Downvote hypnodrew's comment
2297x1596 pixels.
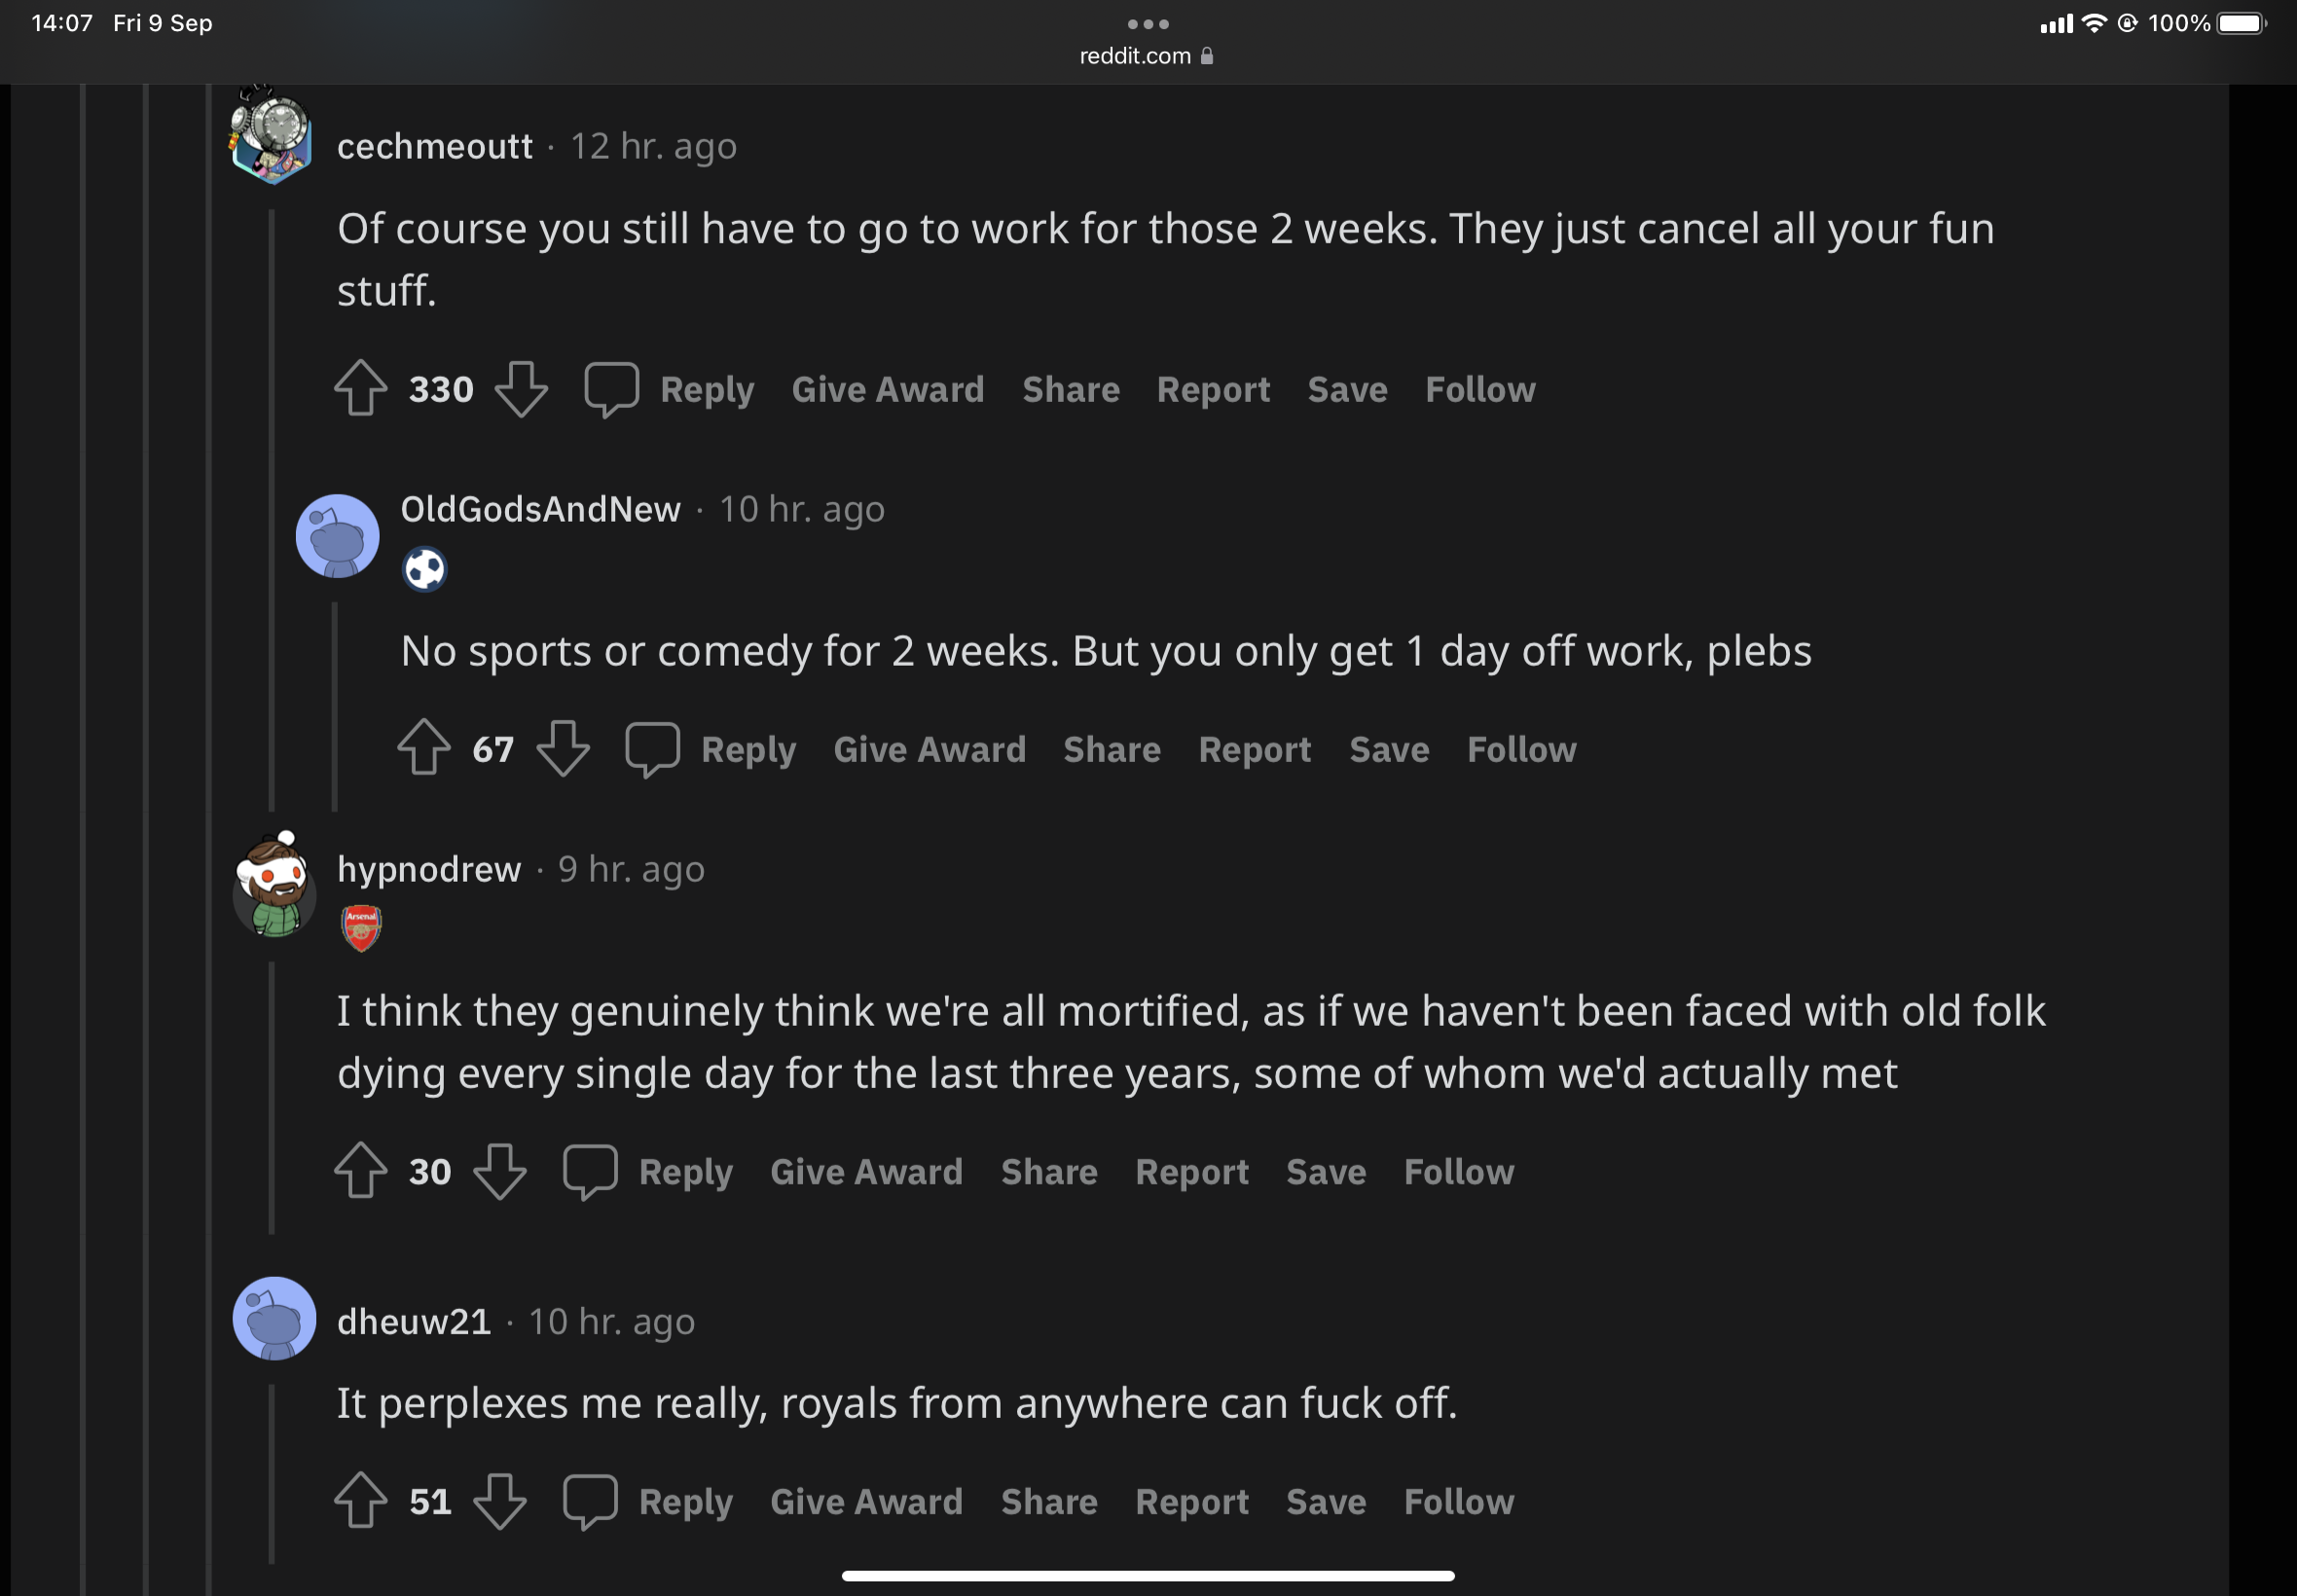(499, 1171)
